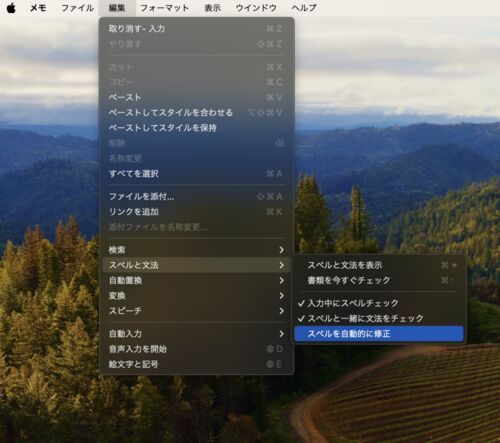Click the スペルと文法 submenu item

(196, 265)
